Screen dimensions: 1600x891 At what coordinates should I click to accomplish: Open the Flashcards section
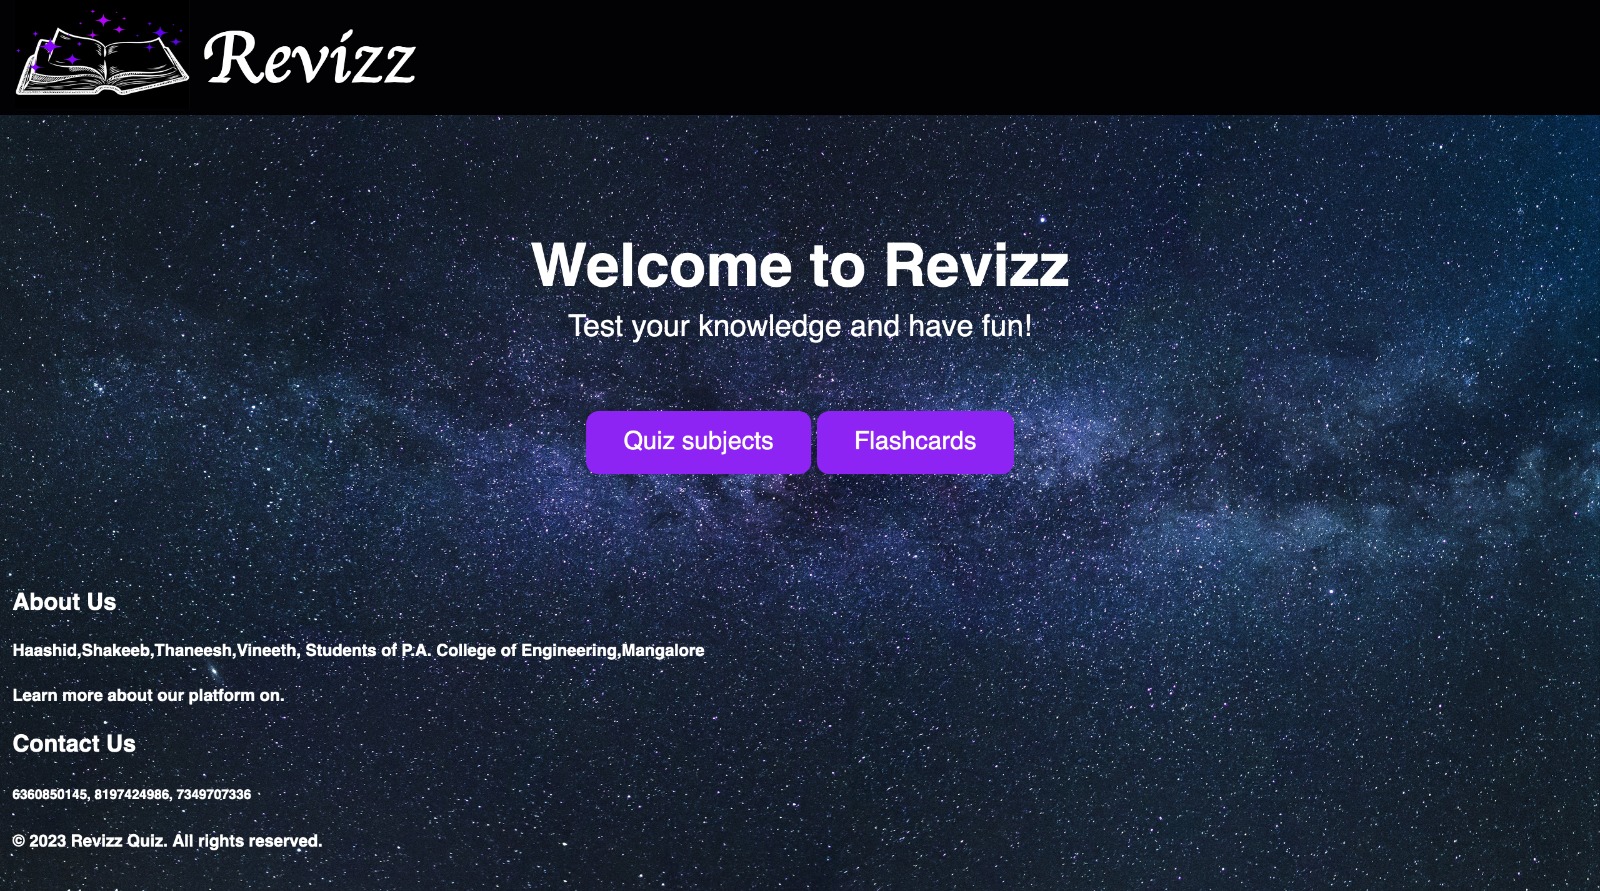tap(915, 442)
